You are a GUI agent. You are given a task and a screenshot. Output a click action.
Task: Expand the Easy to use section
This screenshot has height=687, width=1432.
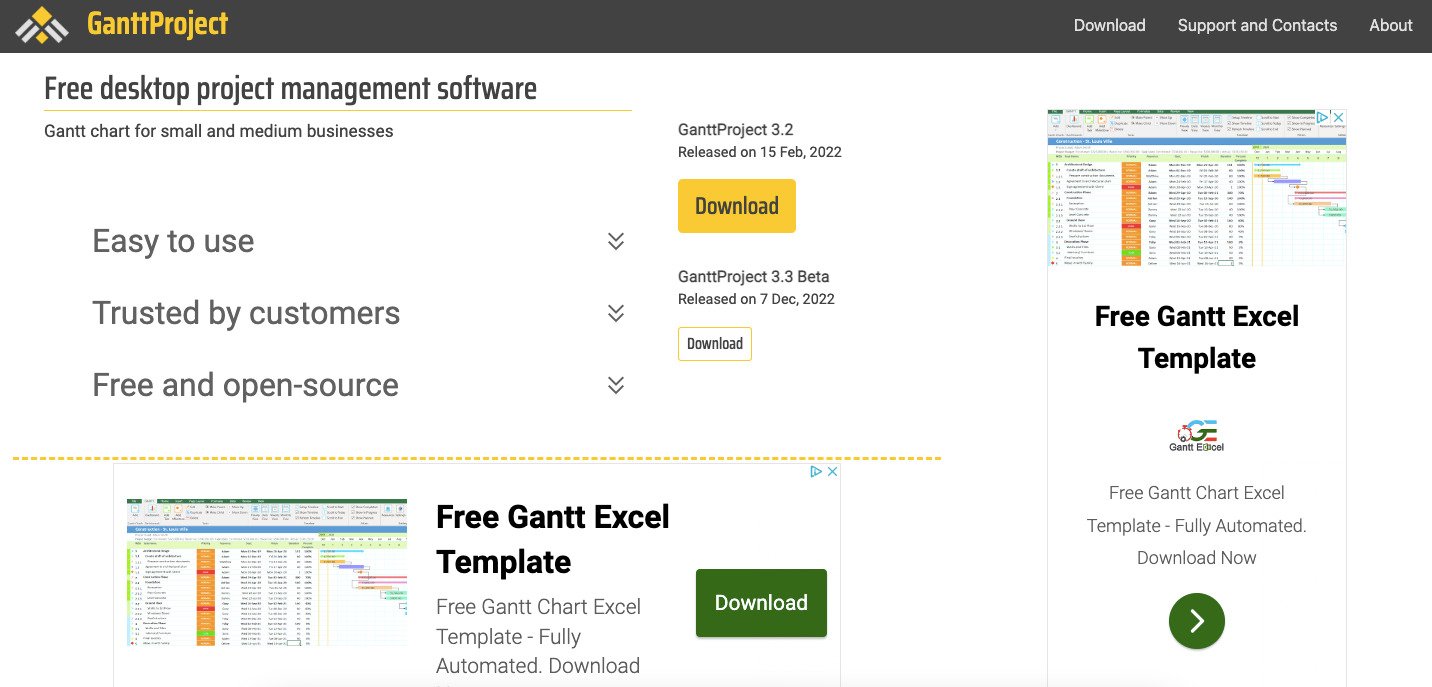pos(616,241)
